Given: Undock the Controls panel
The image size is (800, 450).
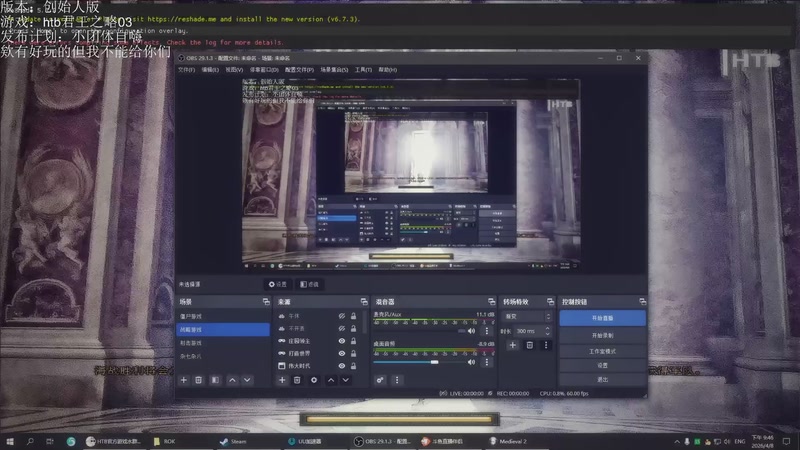Looking at the screenshot, I should 642,302.
